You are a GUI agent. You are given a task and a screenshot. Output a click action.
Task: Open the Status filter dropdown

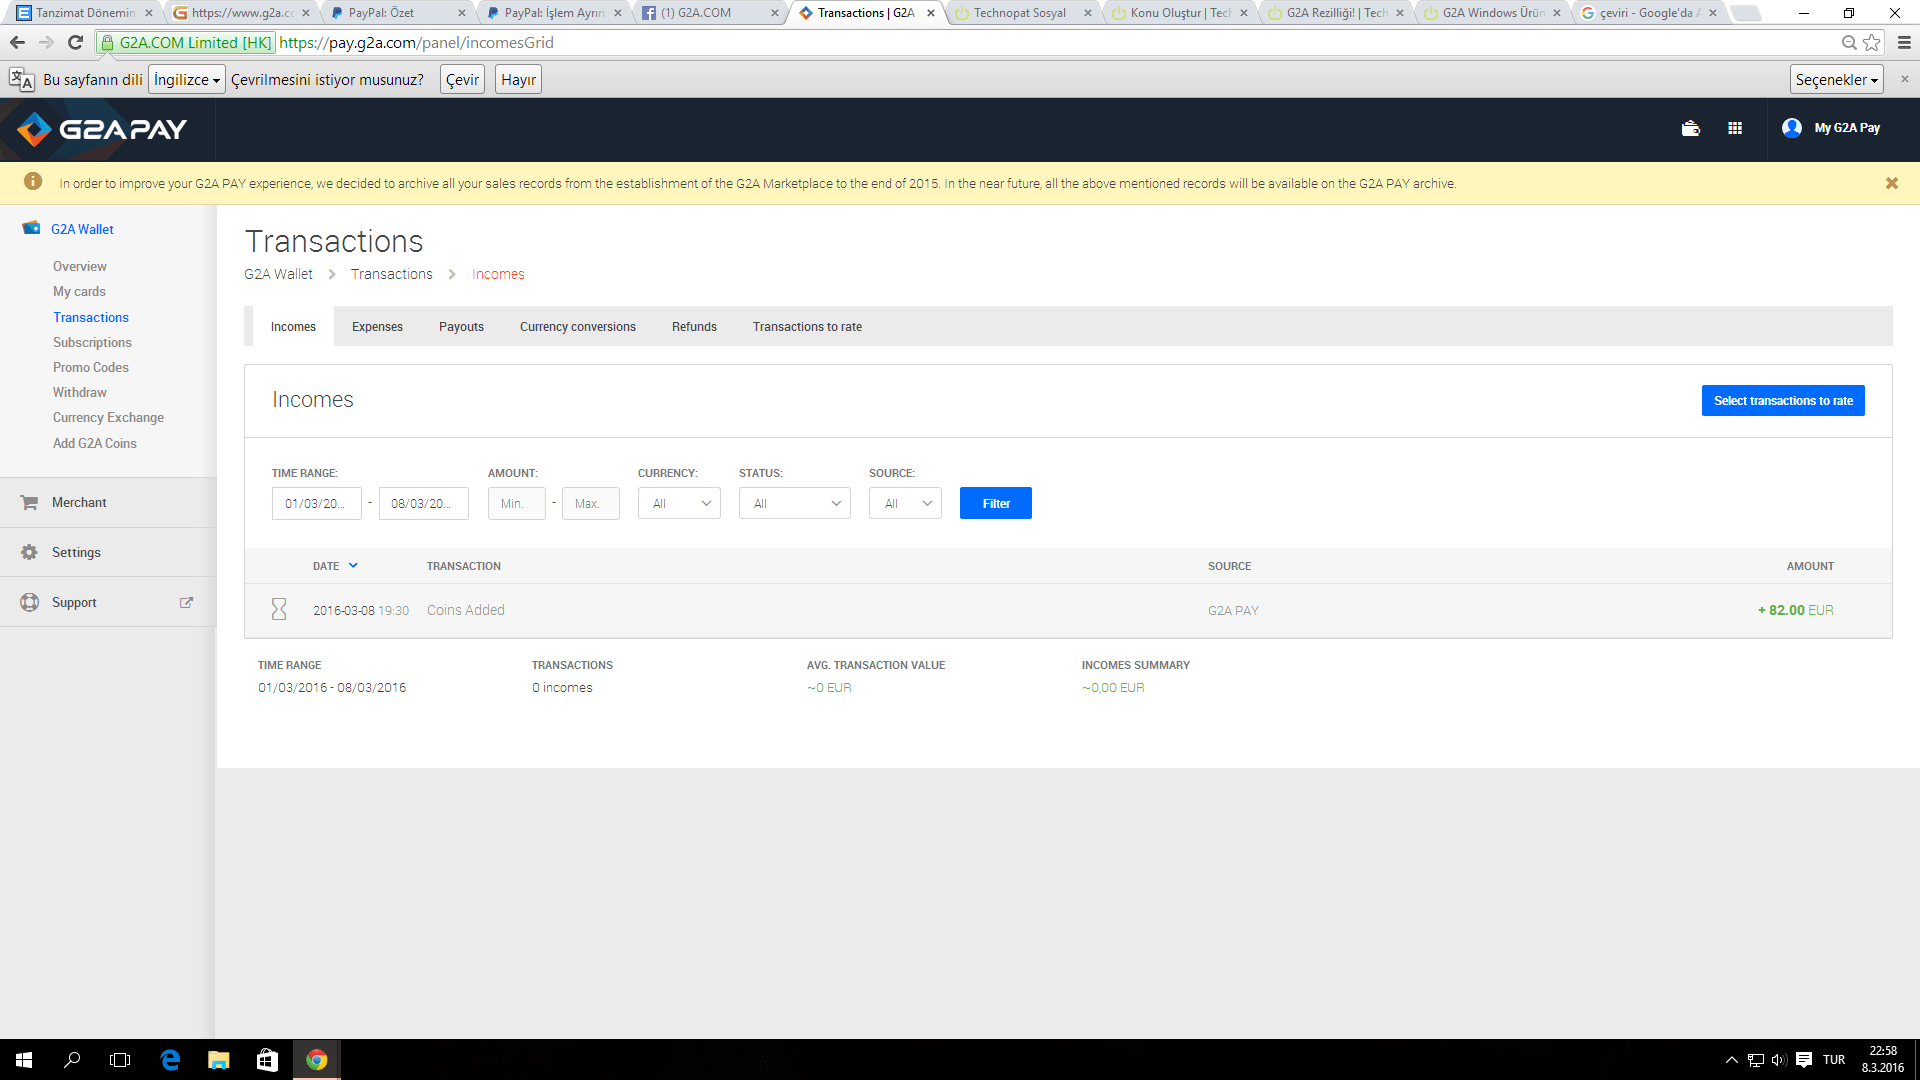tap(794, 503)
